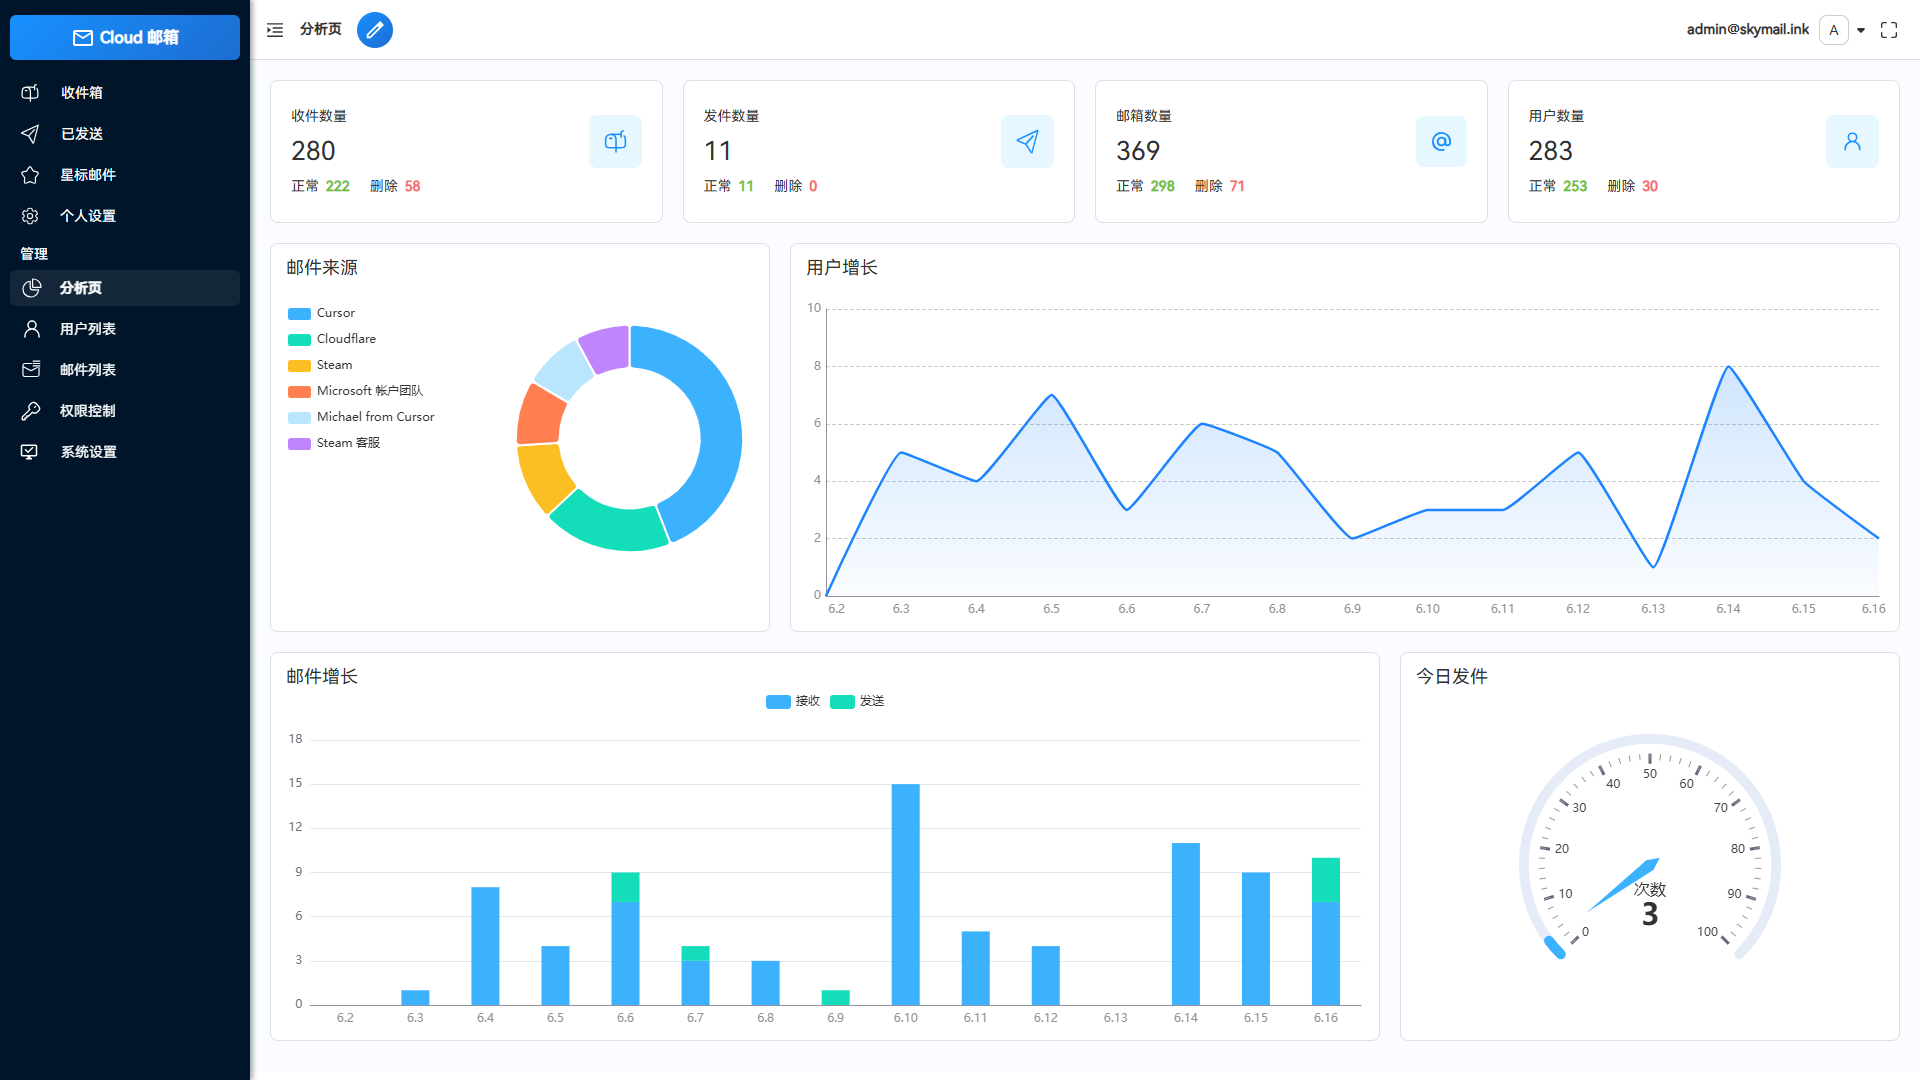Screen dimensions: 1920x1080
Task: Click the 星标邮件 star icon
Action: pyautogui.click(x=29, y=174)
